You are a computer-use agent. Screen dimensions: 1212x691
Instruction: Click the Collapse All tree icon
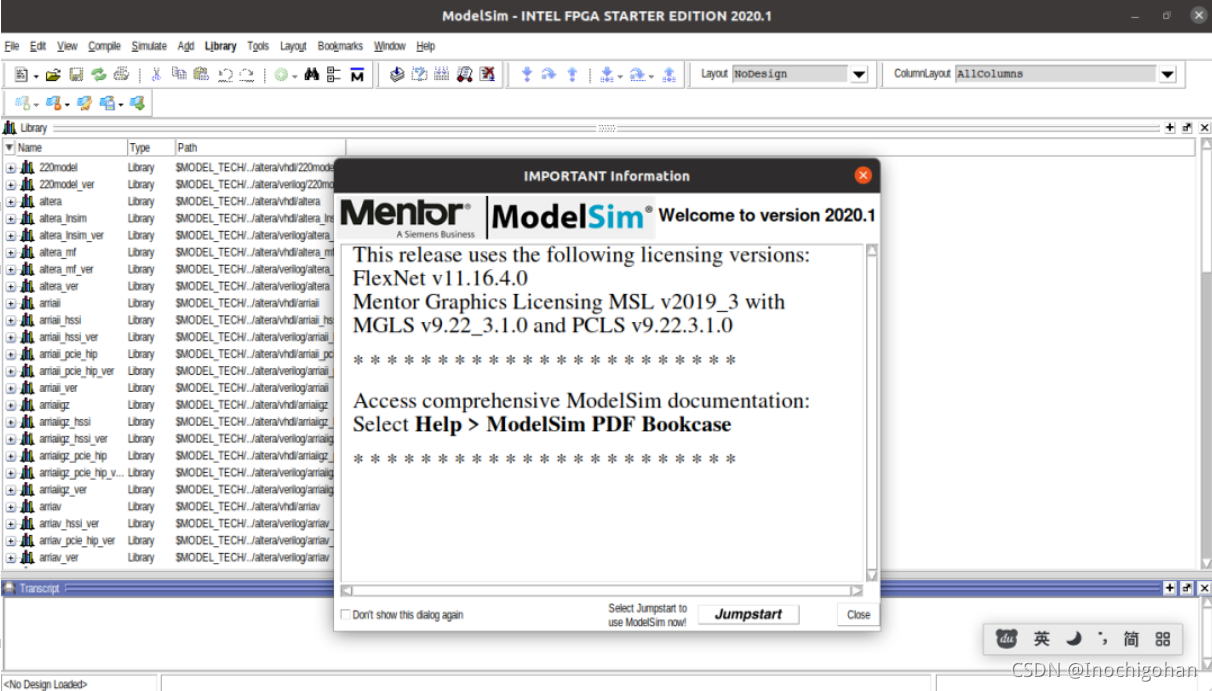[334, 74]
